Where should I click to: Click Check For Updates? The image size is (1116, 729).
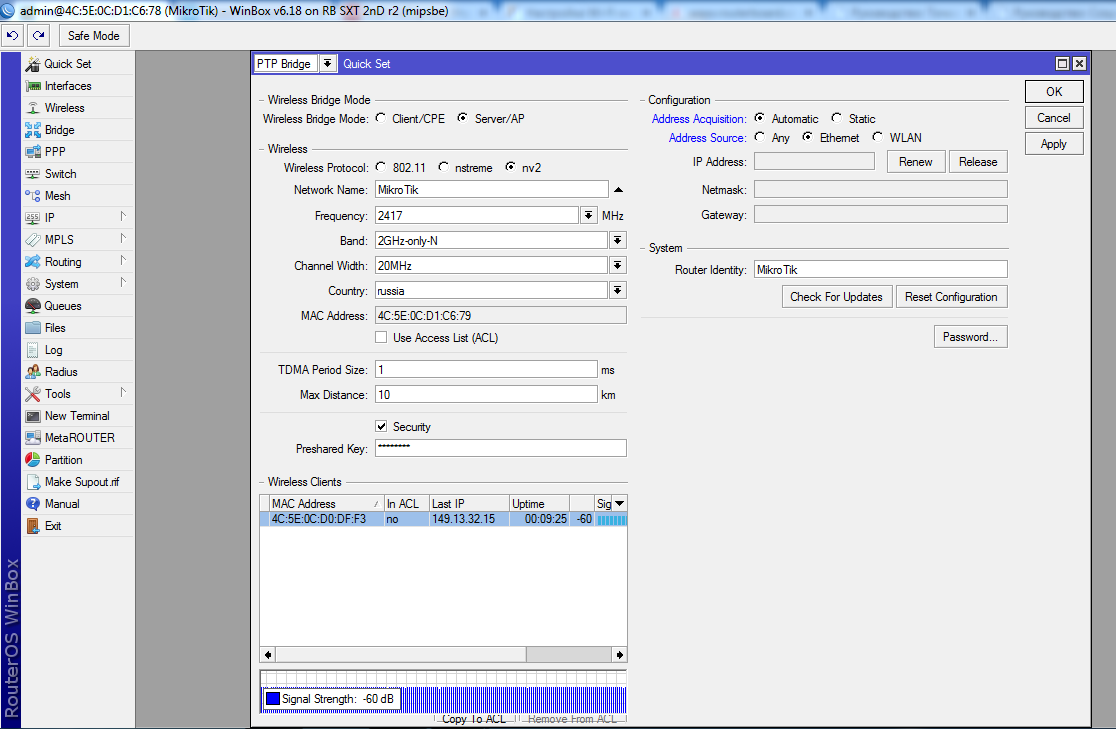tap(836, 297)
